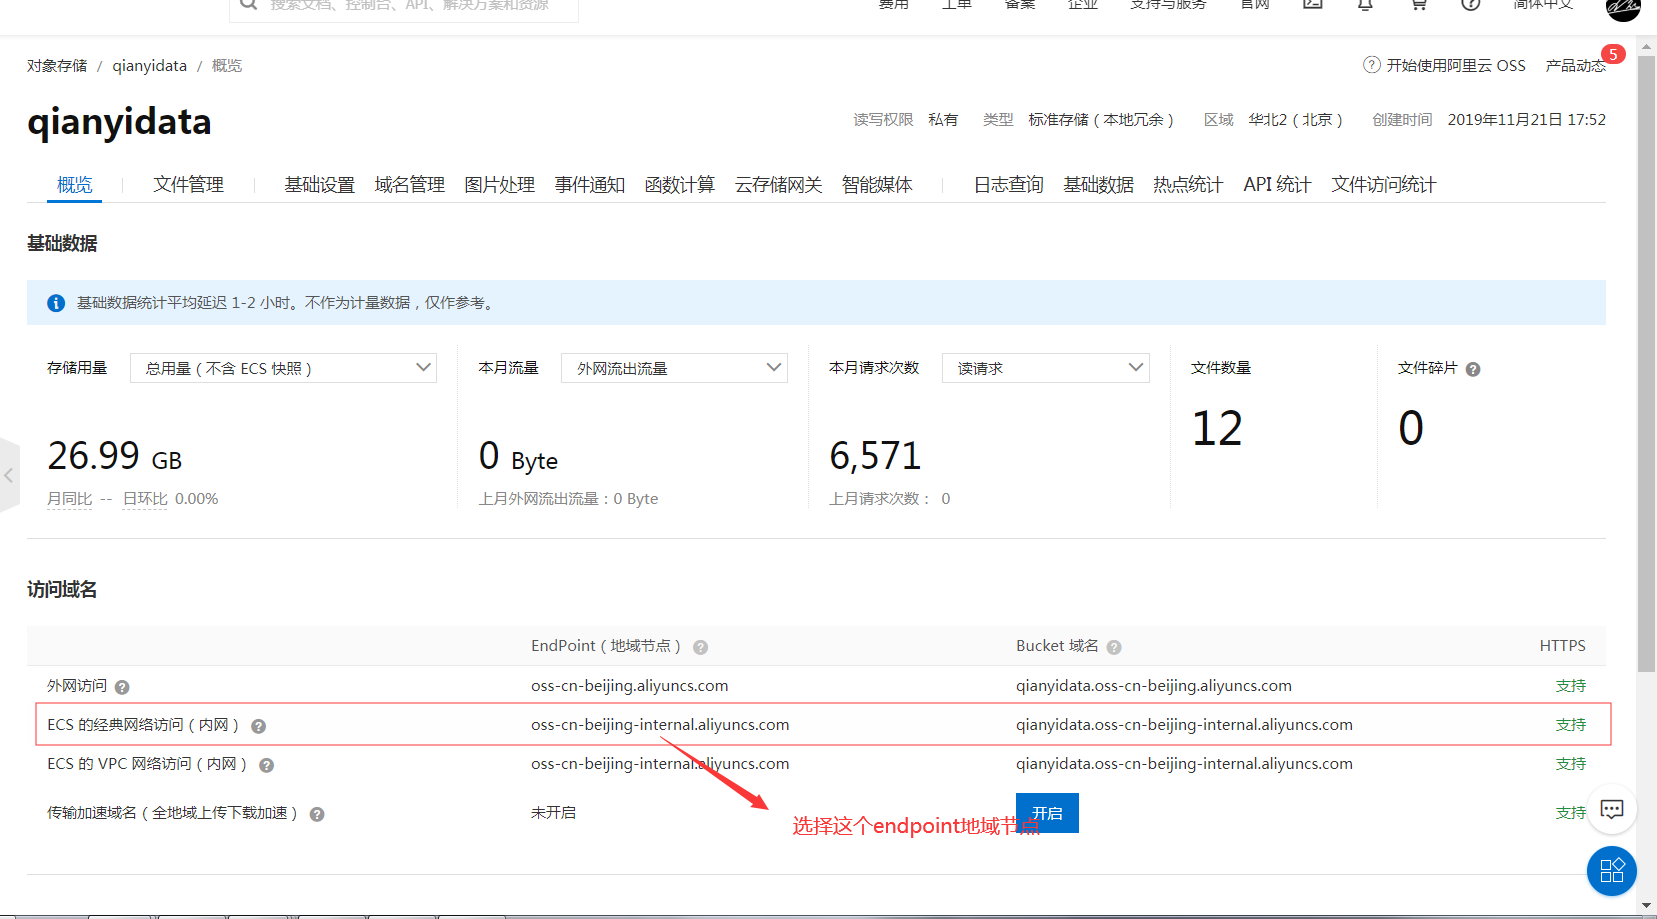This screenshot has height=919, width=1657.
Task: Click the scrollbar down arrow
Action: tap(1646, 906)
